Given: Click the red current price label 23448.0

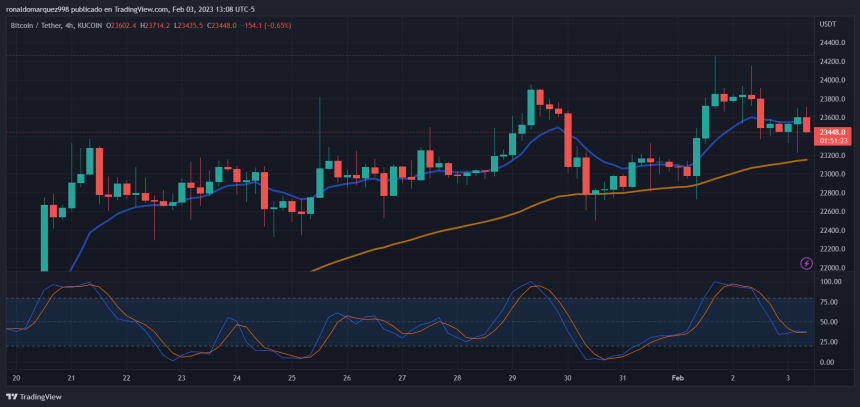Looking at the screenshot, I should pyautogui.click(x=832, y=132).
